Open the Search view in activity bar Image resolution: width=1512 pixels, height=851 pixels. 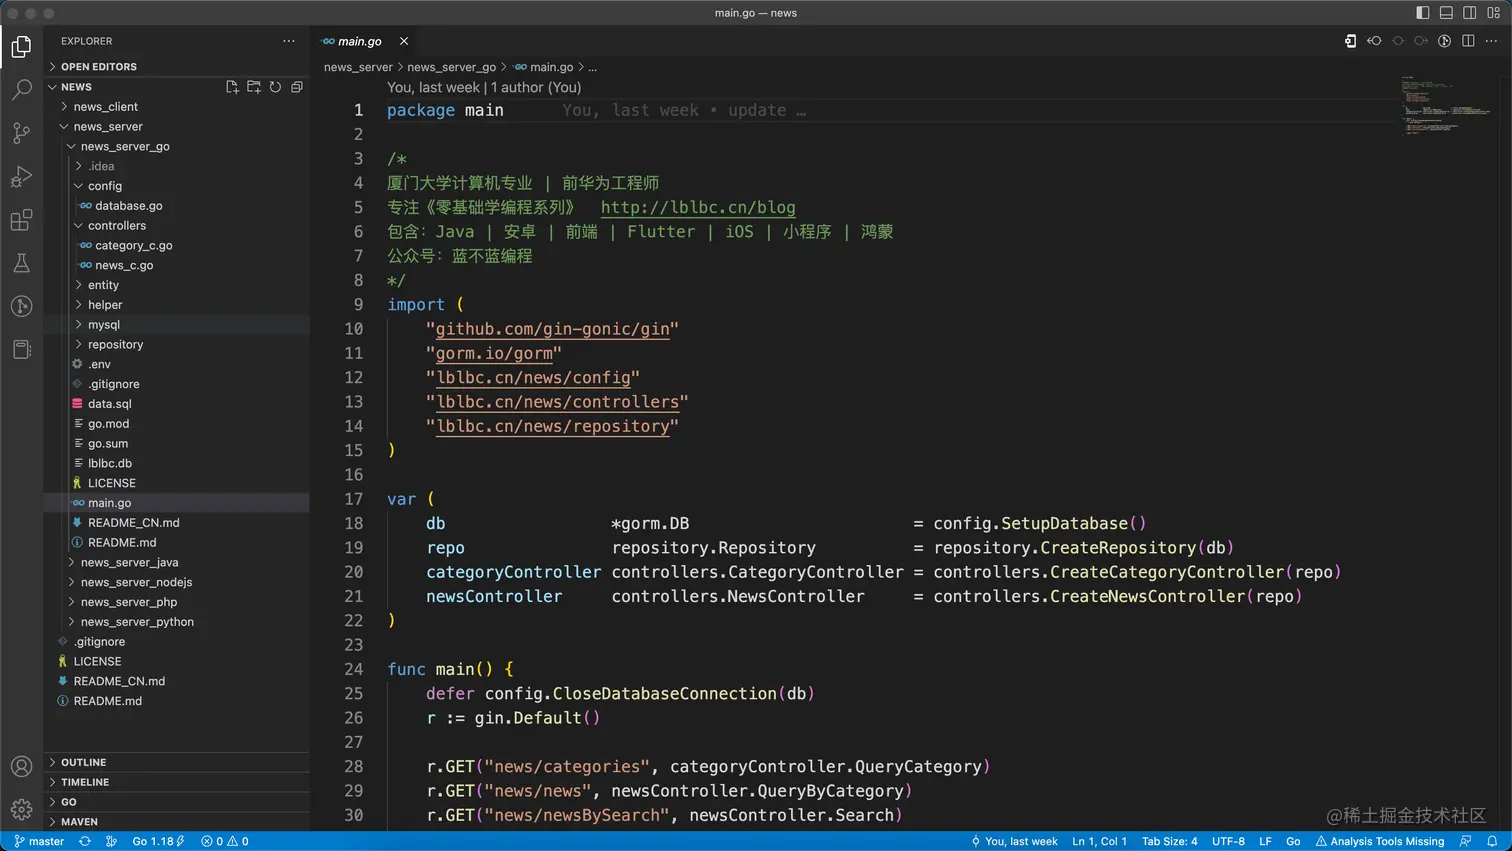click(21, 90)
